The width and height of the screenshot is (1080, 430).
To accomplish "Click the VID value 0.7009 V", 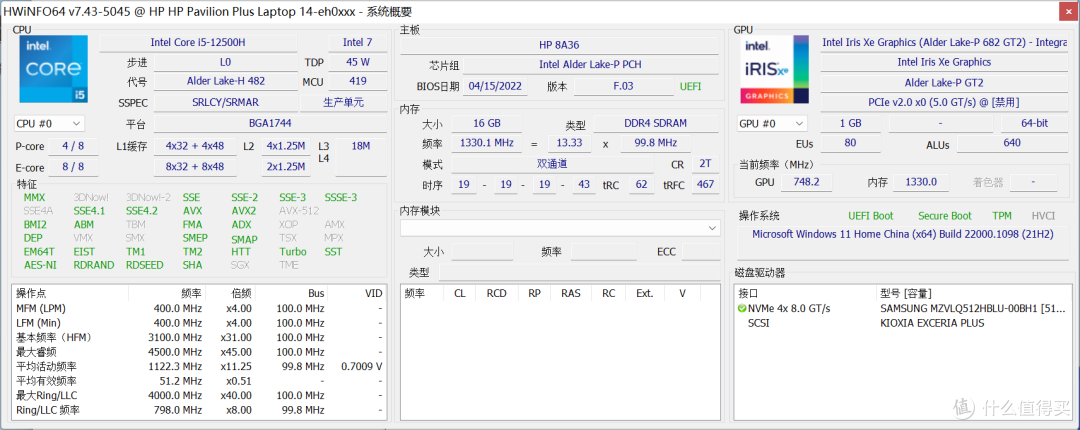I will click(362, 367).
